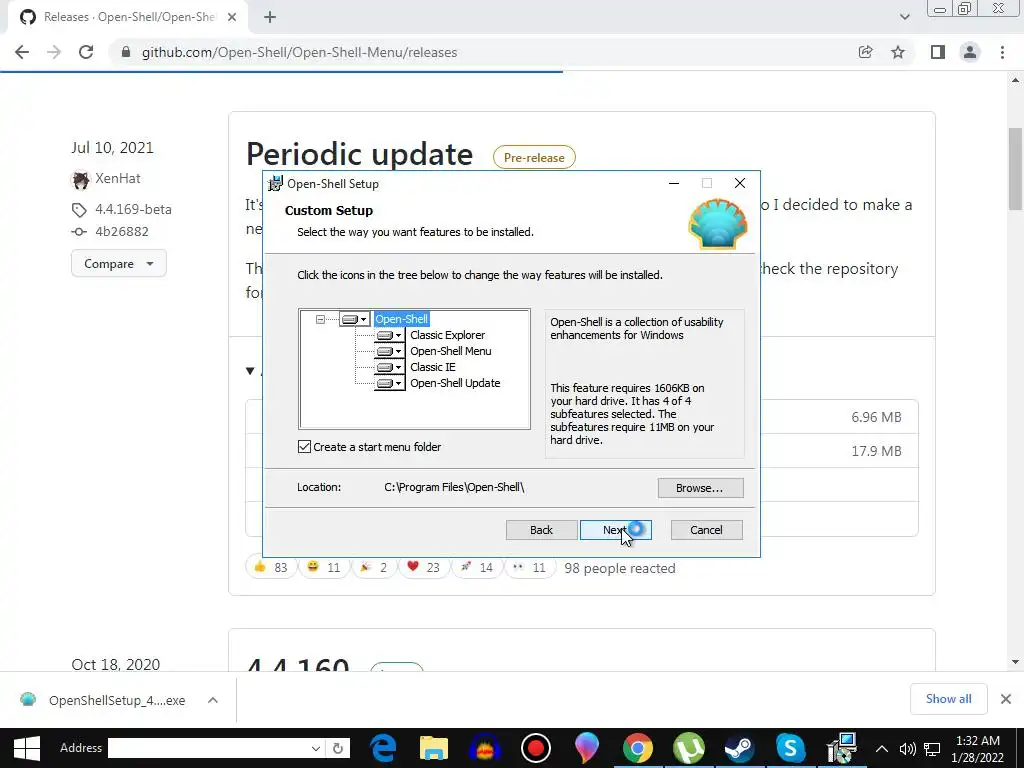Close the Releases Open-Shell tab
Screen dimensions: 1024x768
(232, 17)
